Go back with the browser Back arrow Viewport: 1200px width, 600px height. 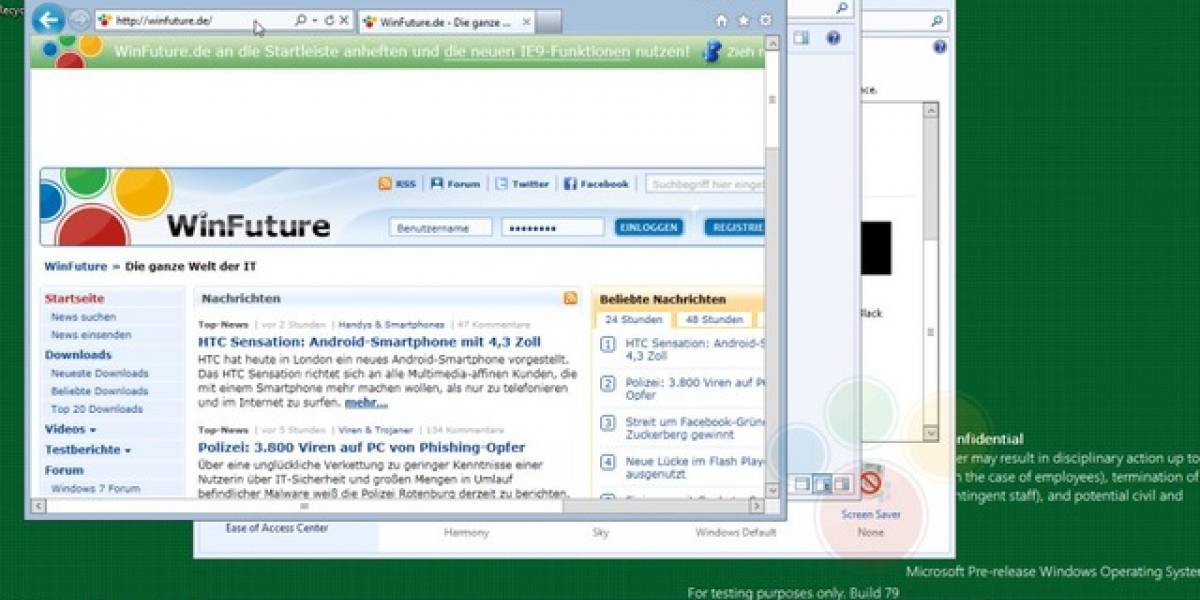(48, 19)
